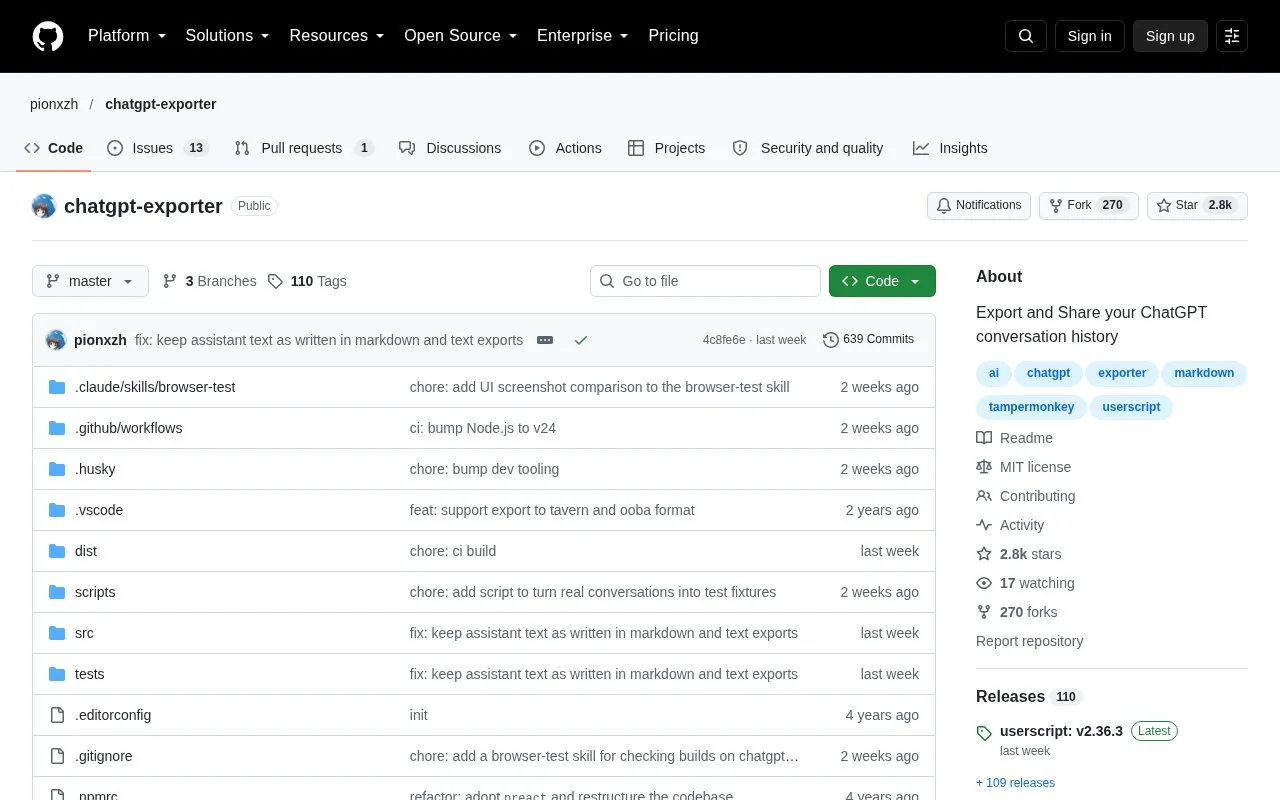Open the dist folder icon
This screenshot has width=1280, height=800.
[57, 551]
